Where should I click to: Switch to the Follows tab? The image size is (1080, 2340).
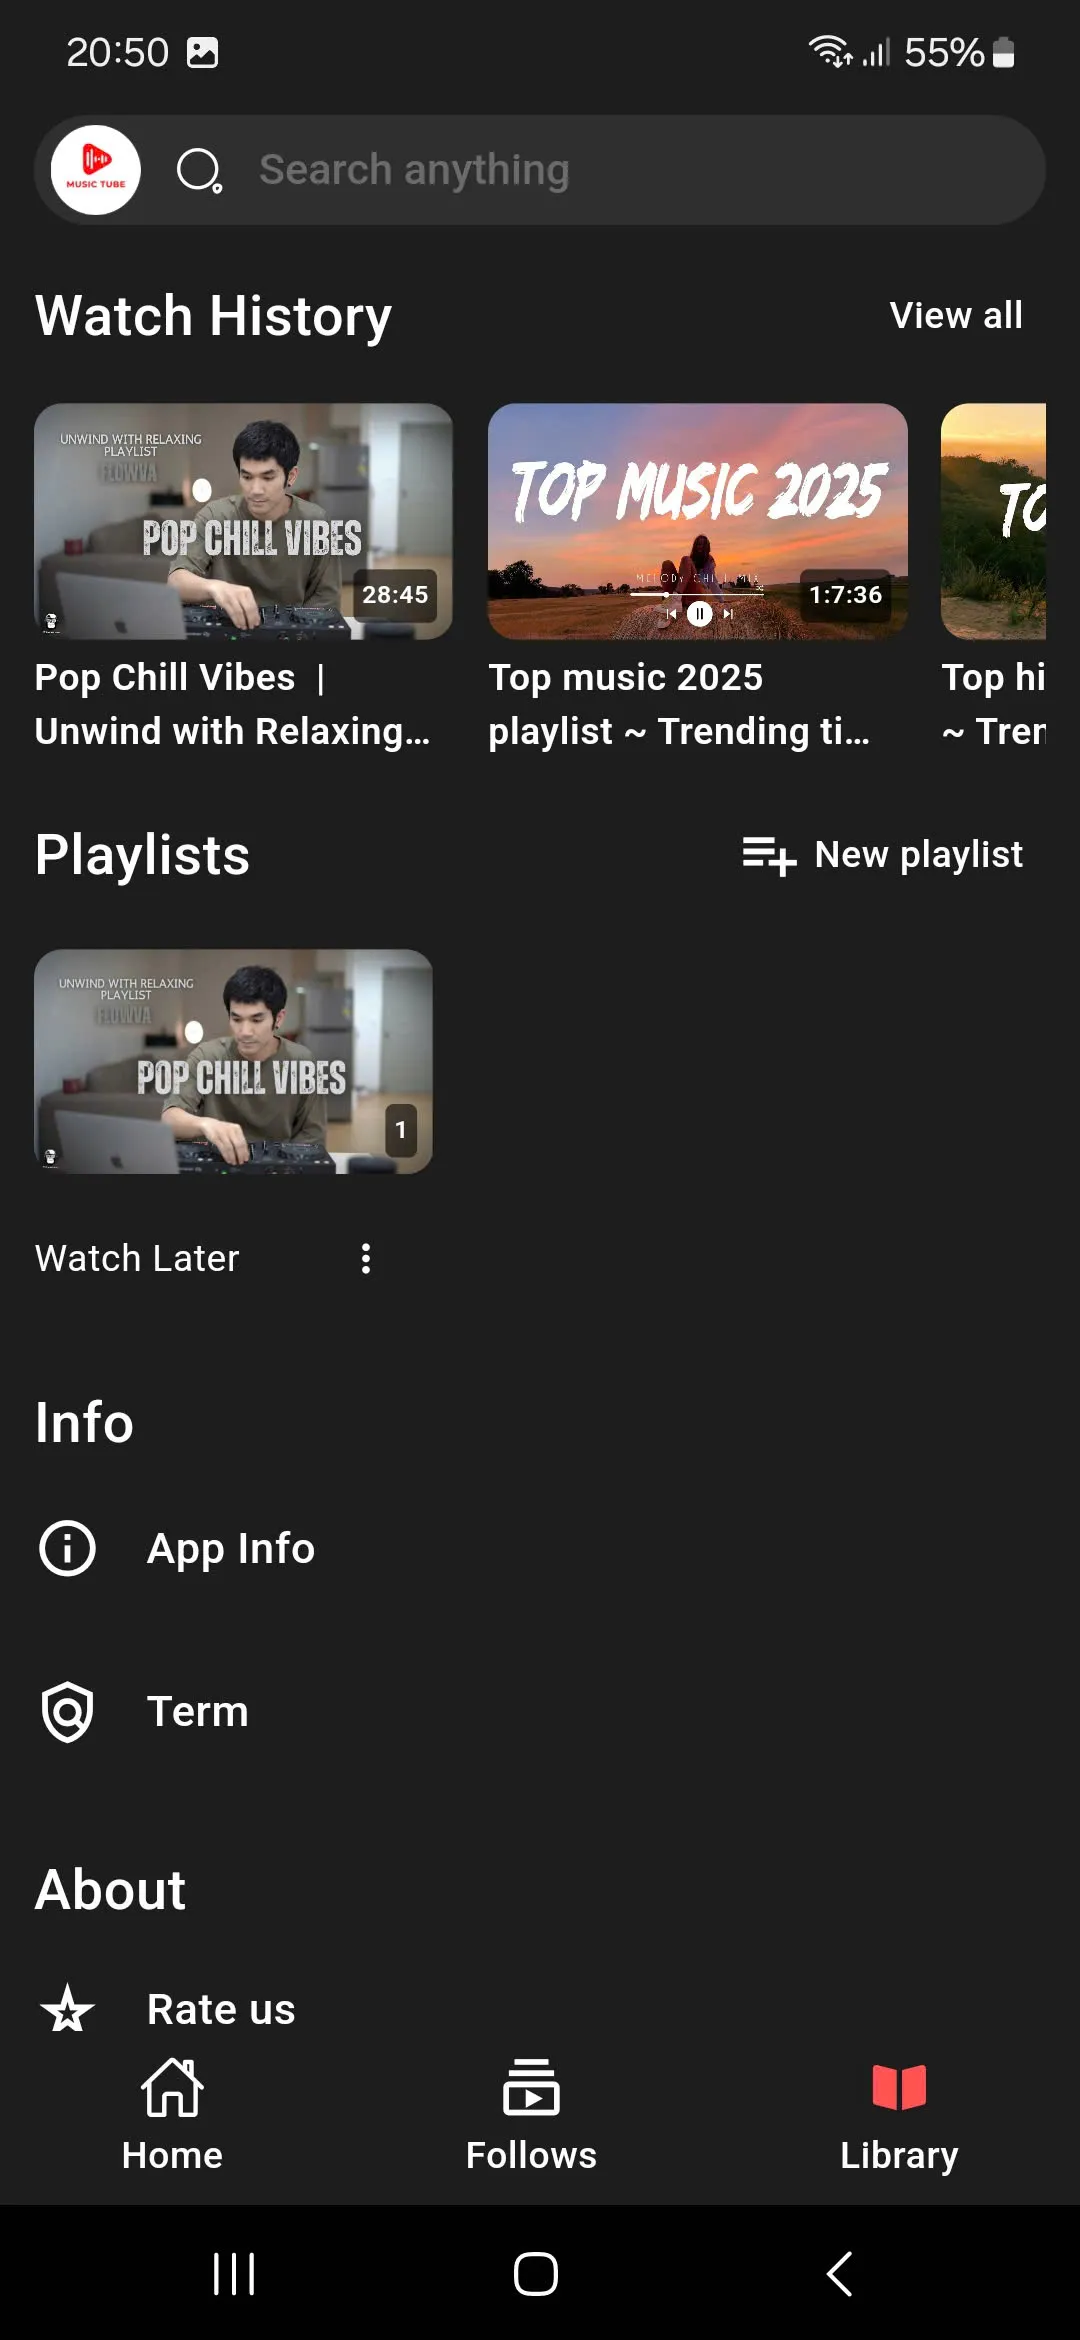pos(531,2114)
